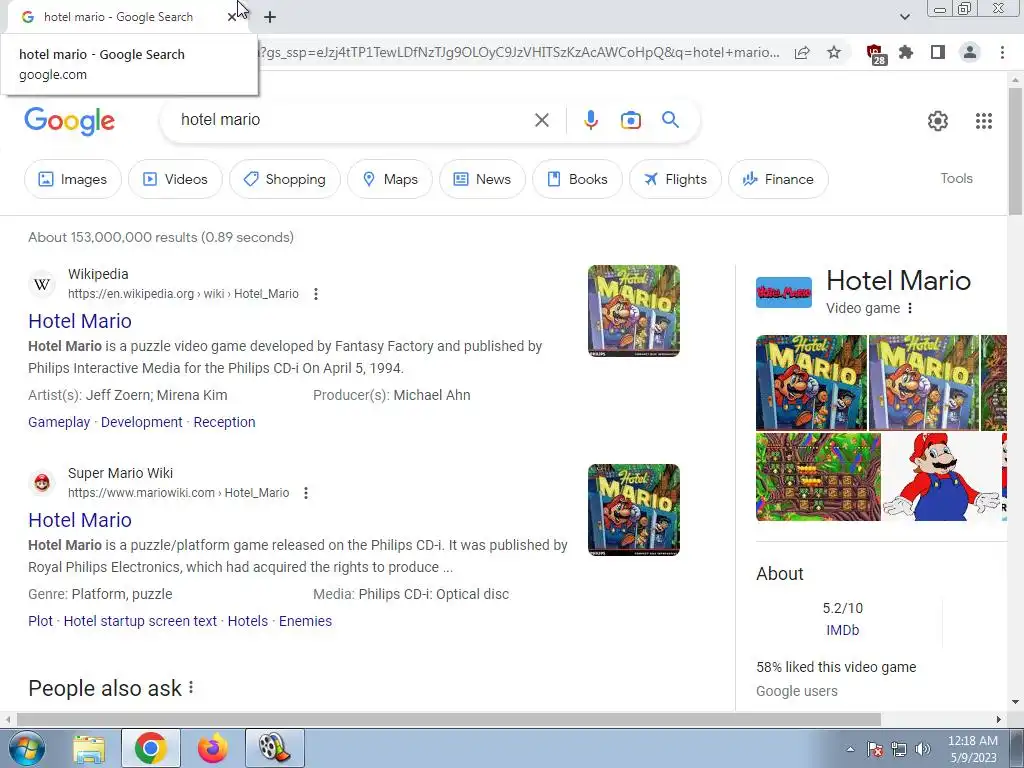Jump to Wikipedia Reception section link
Image resolution: width=1024 pixels, height=768 pixels.
(224, 422)
